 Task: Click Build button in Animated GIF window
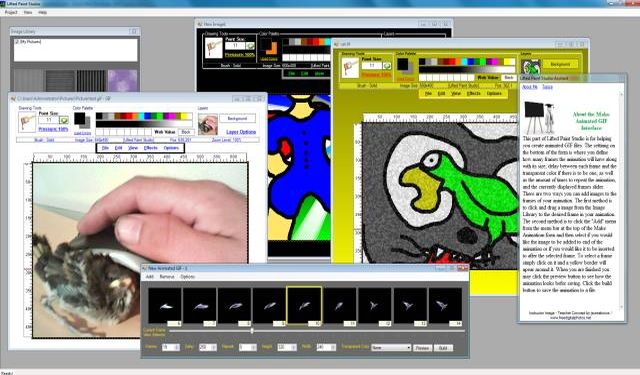tap(443, 348)
